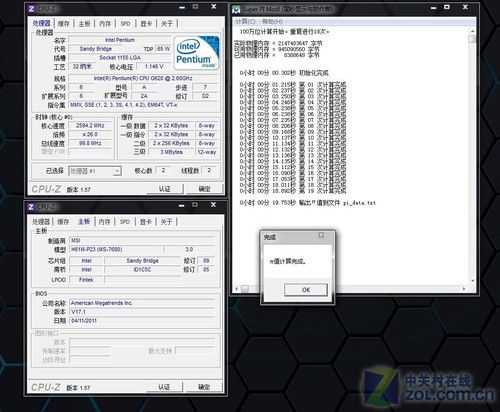Screen dimensions: 500x412
Task: Click 认证 button in the mainboard window
Action: (x=164, y=387)
